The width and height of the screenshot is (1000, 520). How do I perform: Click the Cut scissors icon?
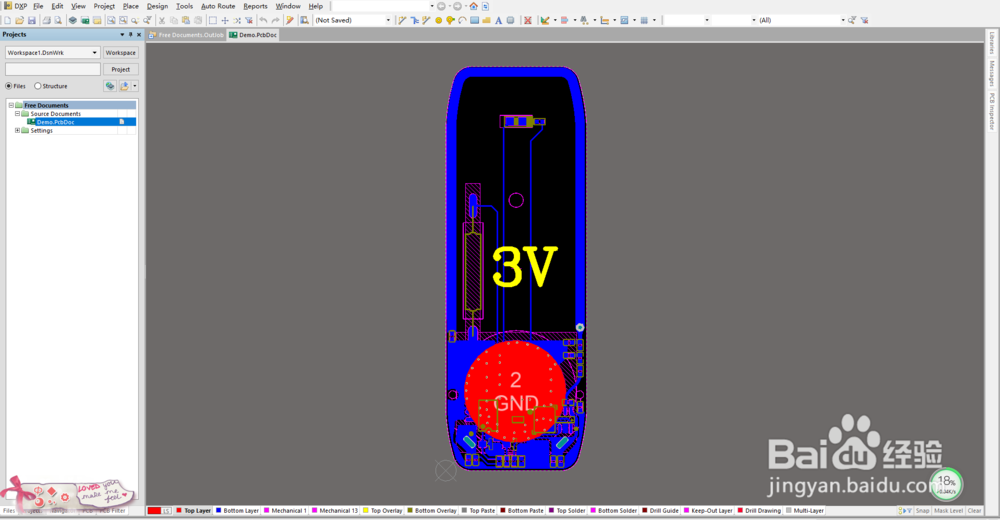[x=162, y=20]
